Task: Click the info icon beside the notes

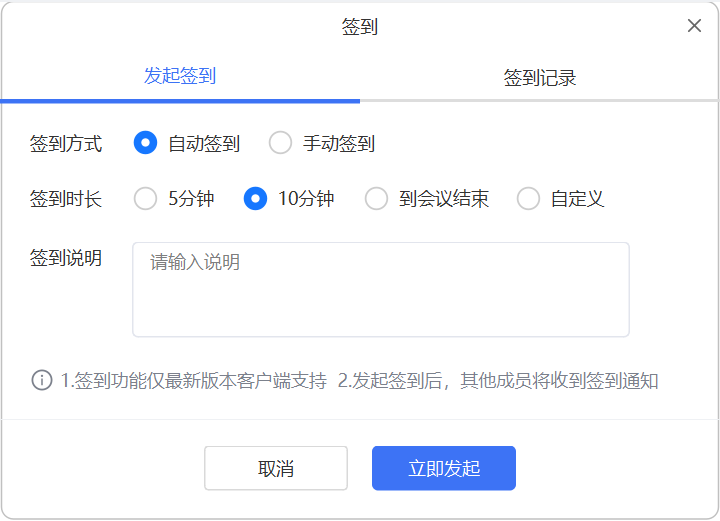Action: 42,380
